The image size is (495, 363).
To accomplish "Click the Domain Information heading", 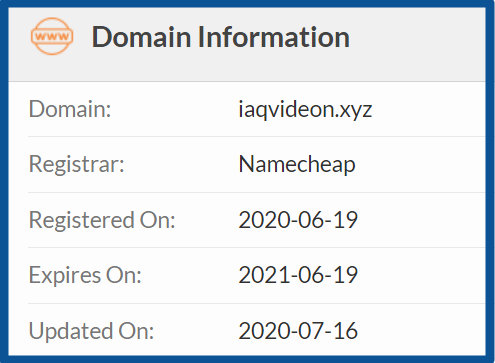I will click(x=221, y=37).
